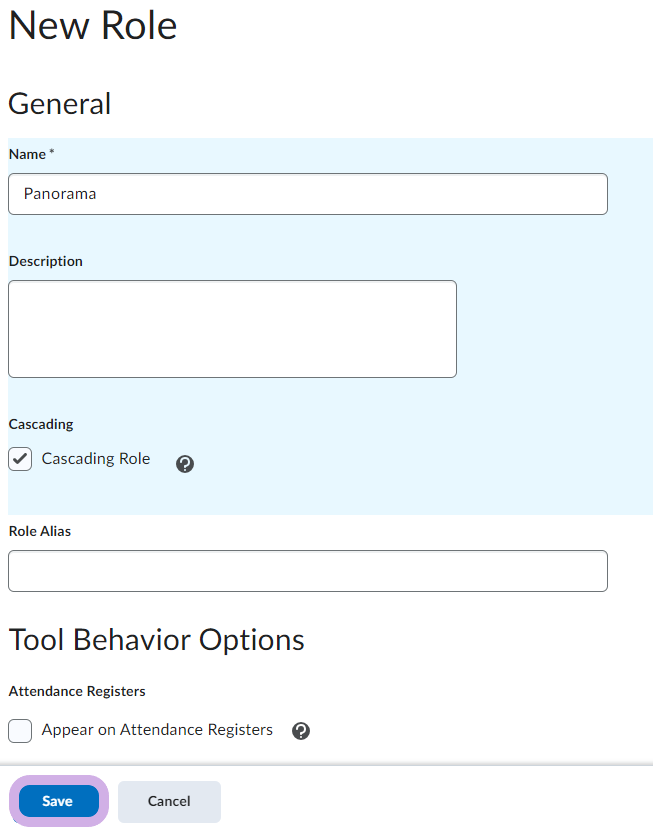Click the bold Attendance Registers group label
Screen dimensions: 653x832
[77, 691]
